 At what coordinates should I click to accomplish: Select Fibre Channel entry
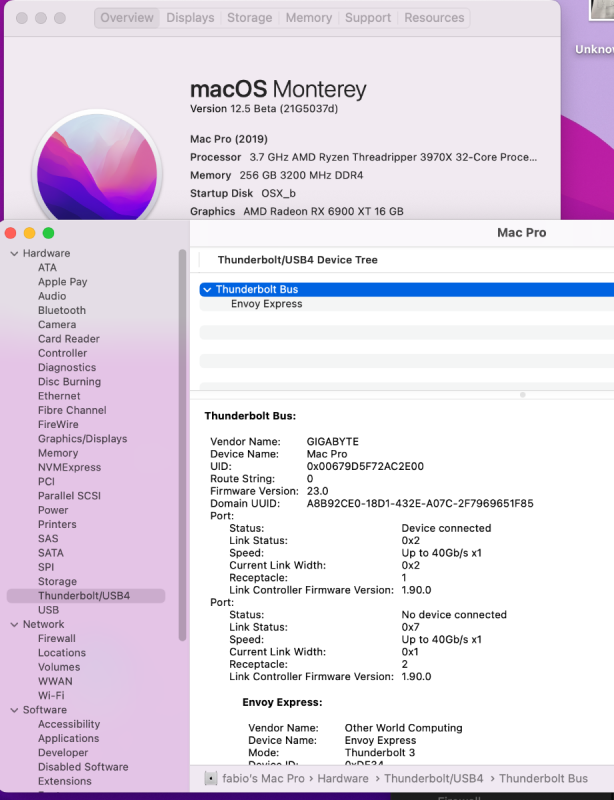[72, 410]
